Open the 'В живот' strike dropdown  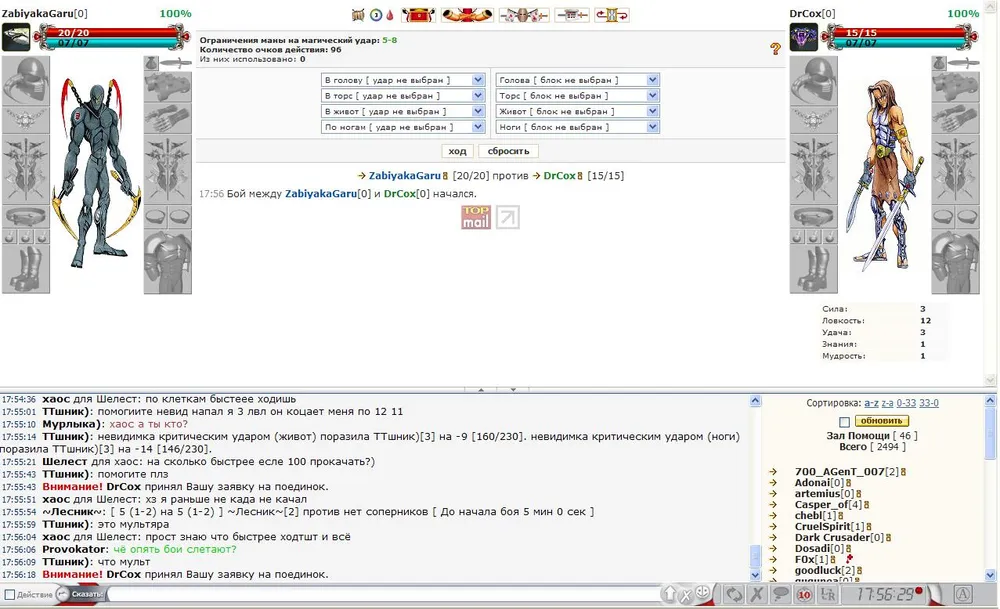403,111
